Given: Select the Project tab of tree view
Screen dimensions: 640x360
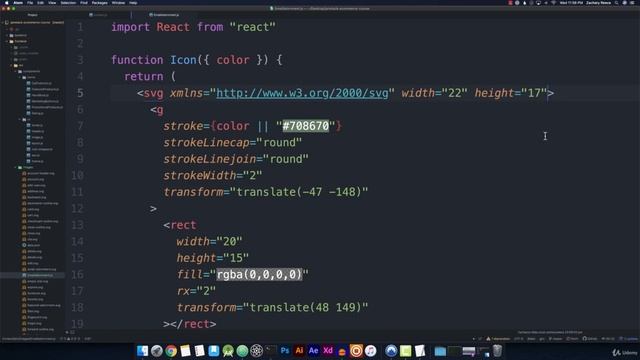Looking at the screenshot, I should tap(33, 15).
